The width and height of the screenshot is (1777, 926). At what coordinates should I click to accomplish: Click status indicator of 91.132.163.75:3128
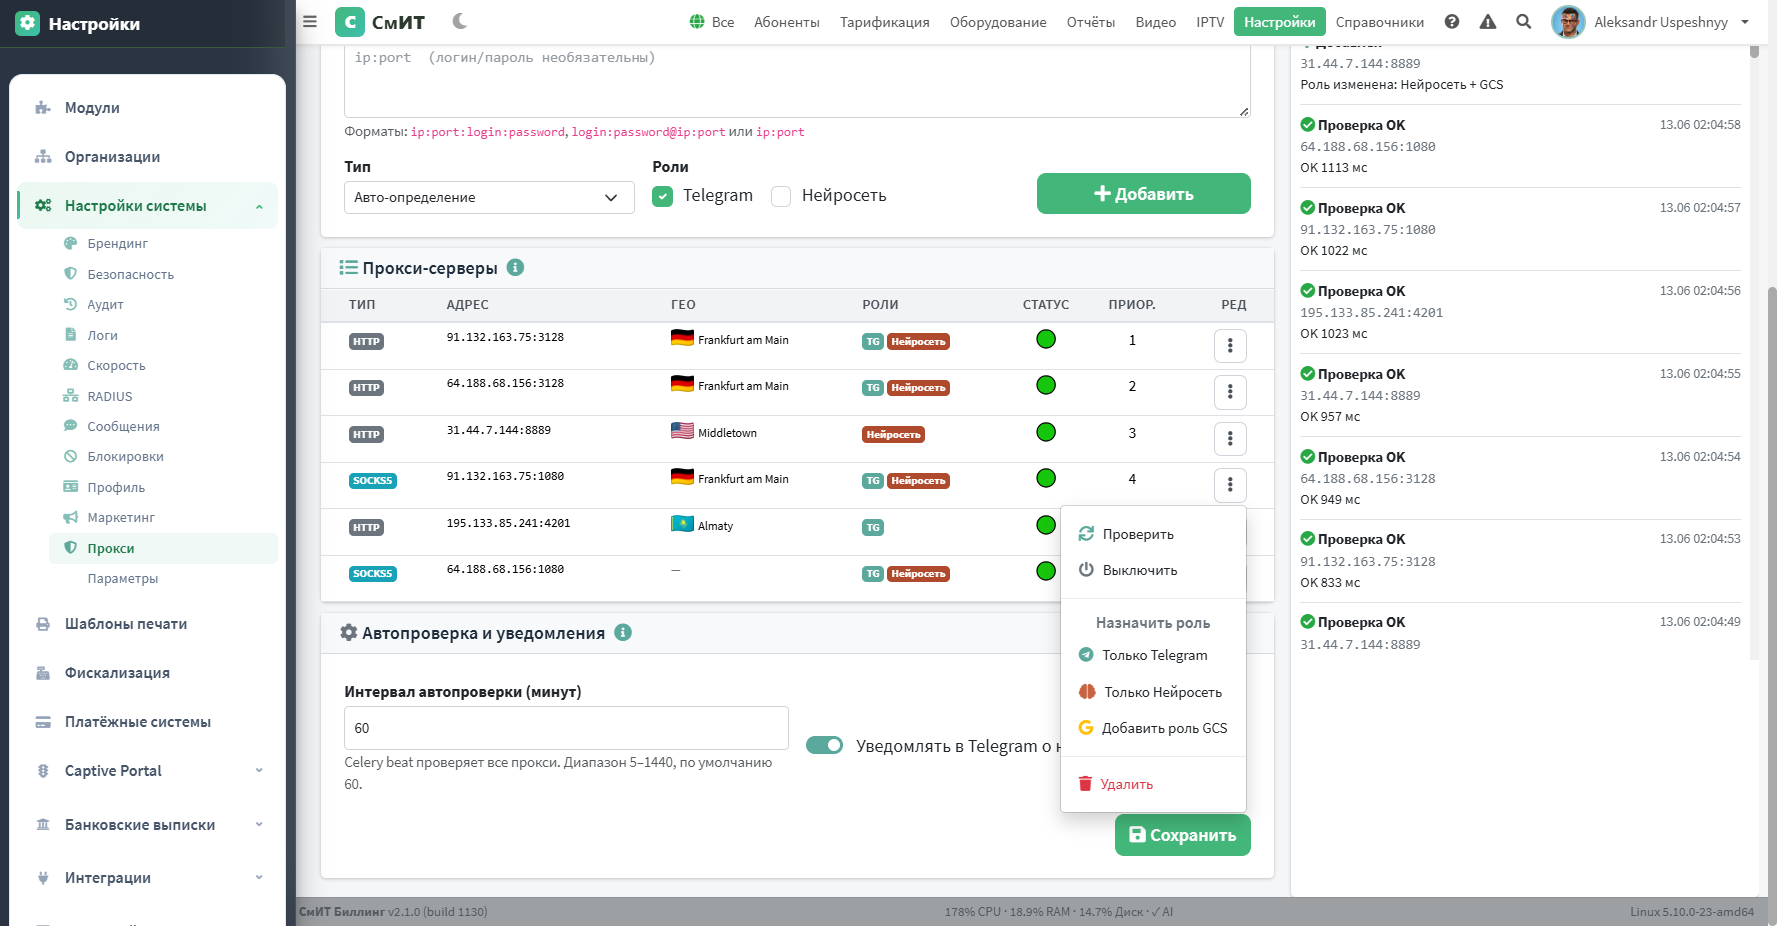pos(1046,339)
